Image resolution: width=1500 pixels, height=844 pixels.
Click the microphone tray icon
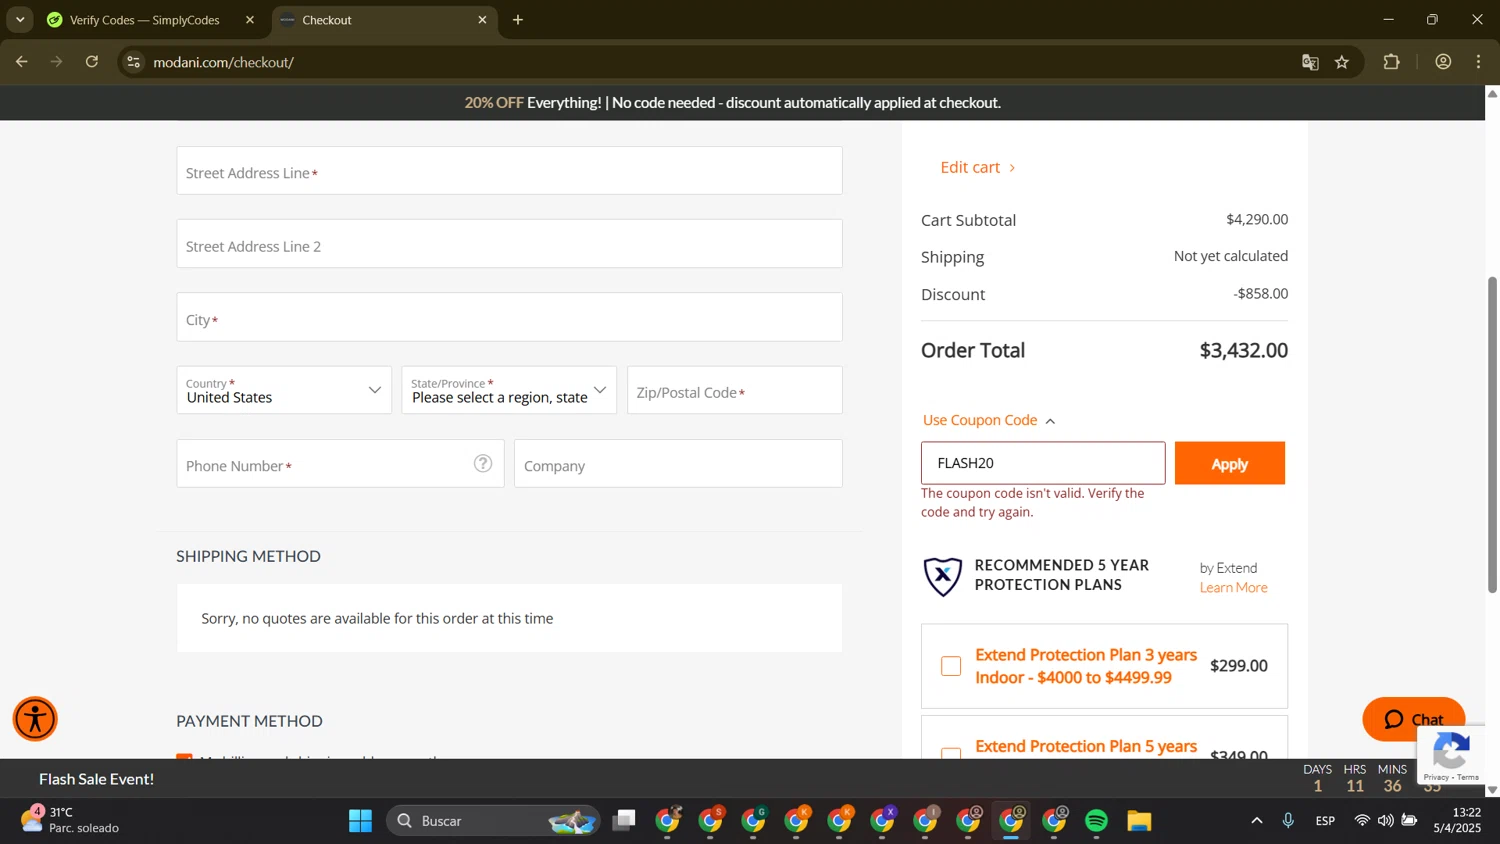coord(1288,821)
